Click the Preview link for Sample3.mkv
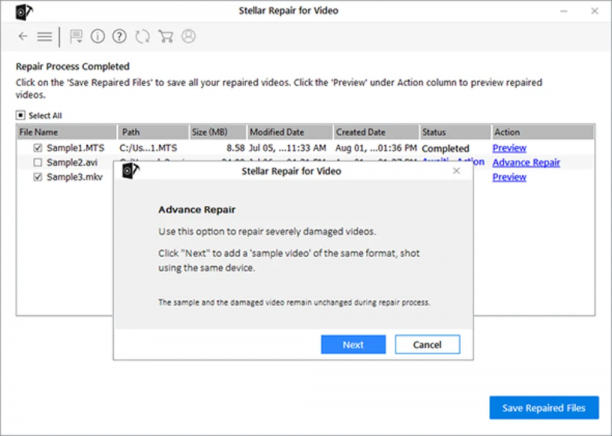 coord(509,177)
